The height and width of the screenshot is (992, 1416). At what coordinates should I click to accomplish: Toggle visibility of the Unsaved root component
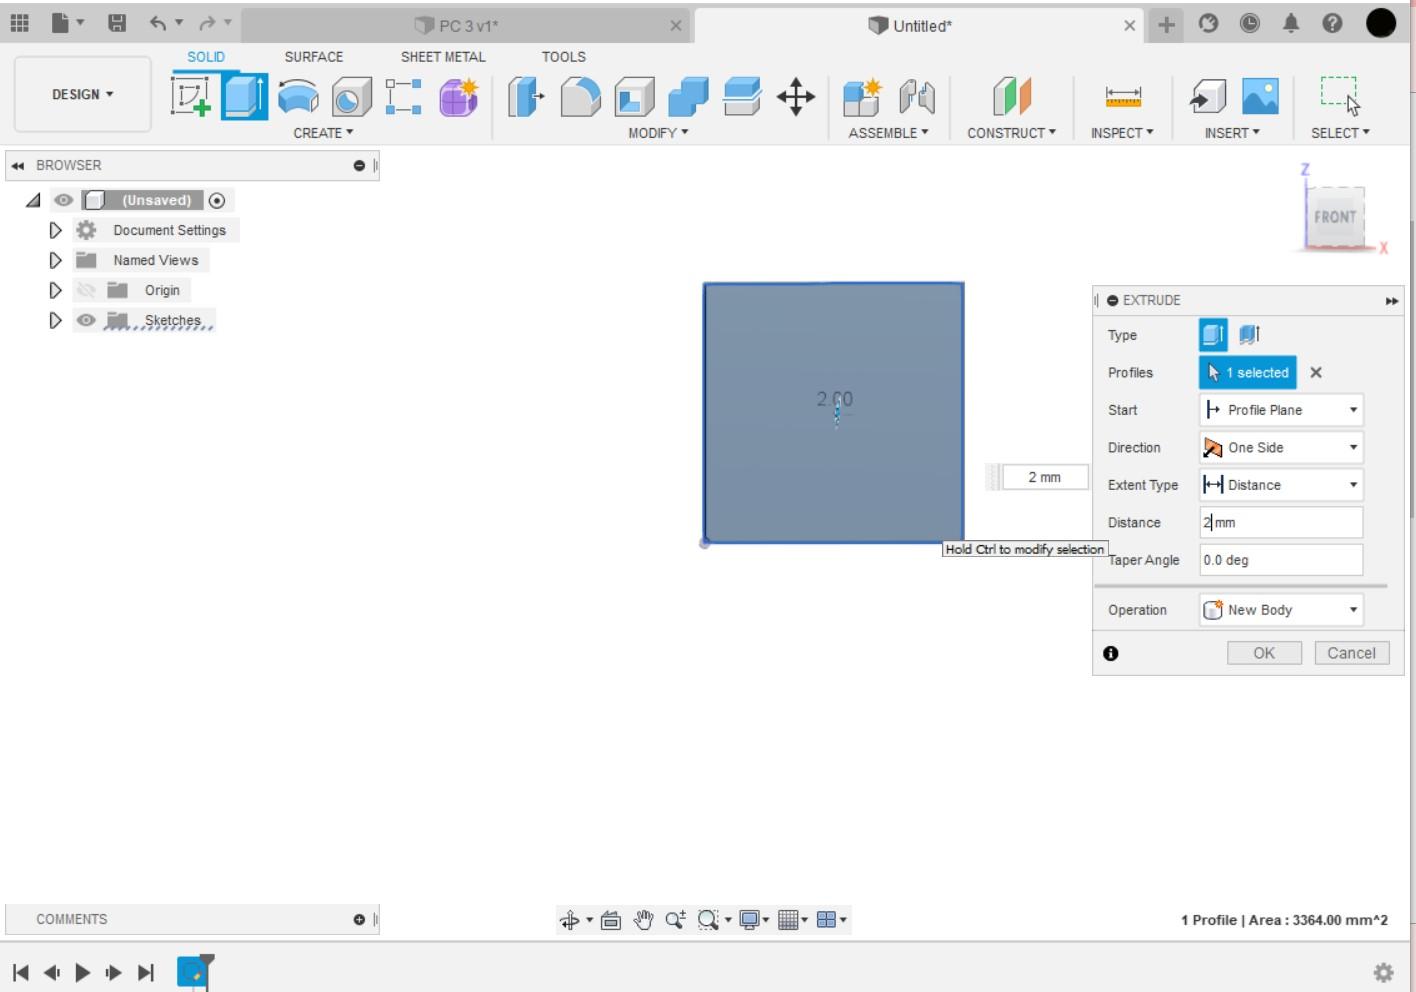coord(64,200)
